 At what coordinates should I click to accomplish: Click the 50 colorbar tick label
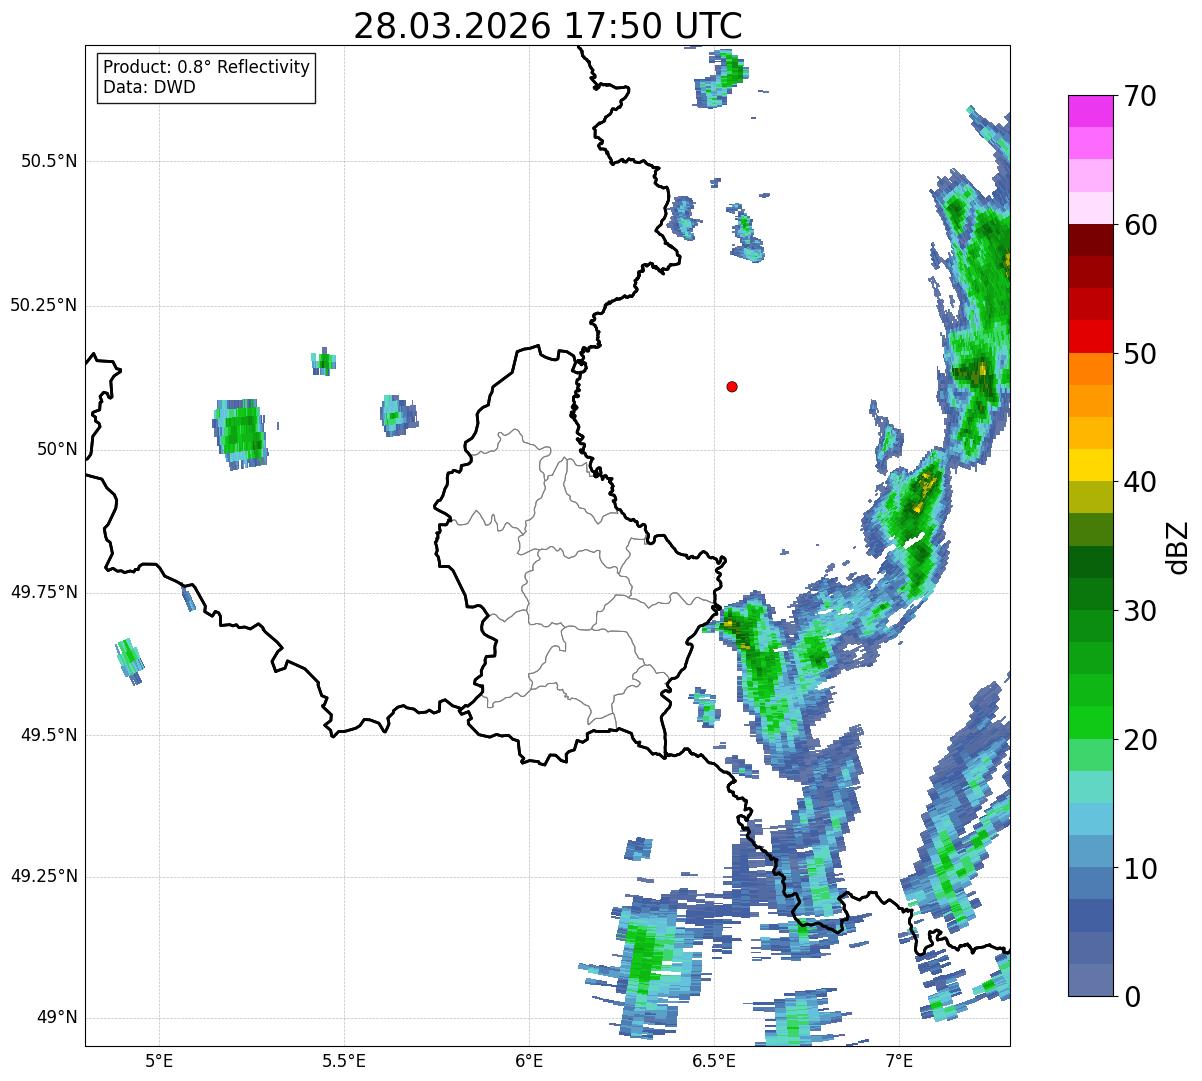click(1139, 354)
